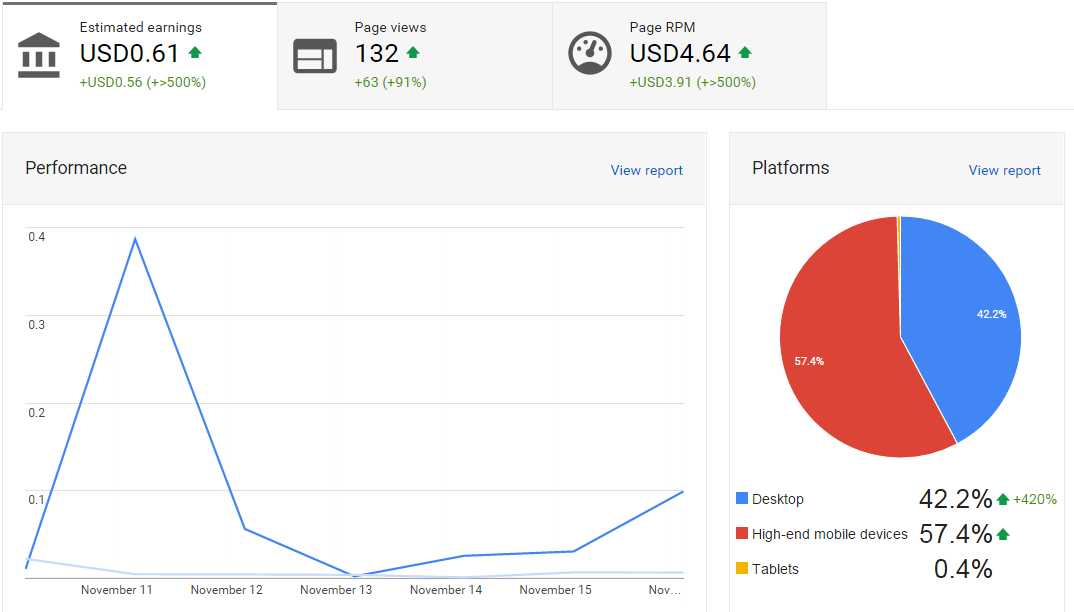
Task: Open View report link in Performance panel
Action: (647, 170)
